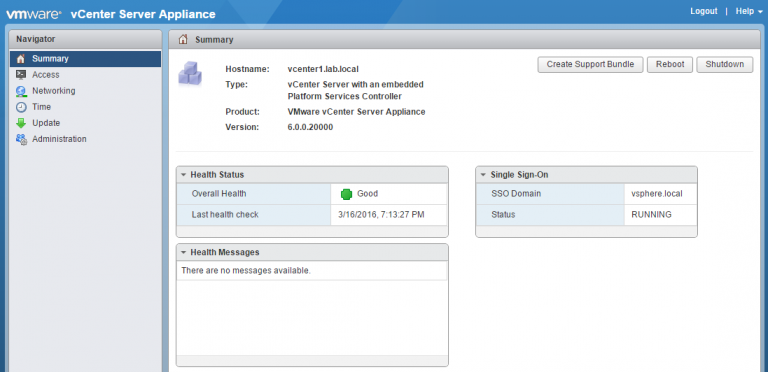The image size is (768, 372).
Task: Click the Administration users icon
Action: 21,140
